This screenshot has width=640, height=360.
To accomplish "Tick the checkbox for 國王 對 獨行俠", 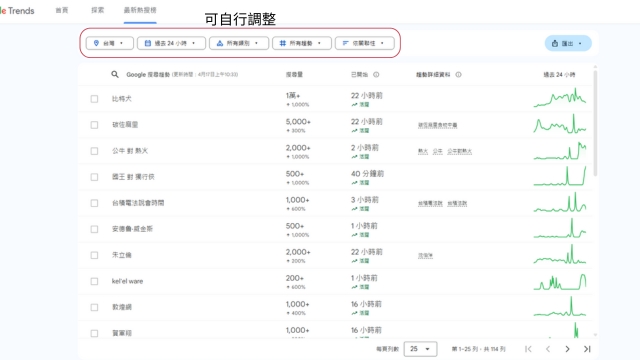I will click(x=94, y=177).
